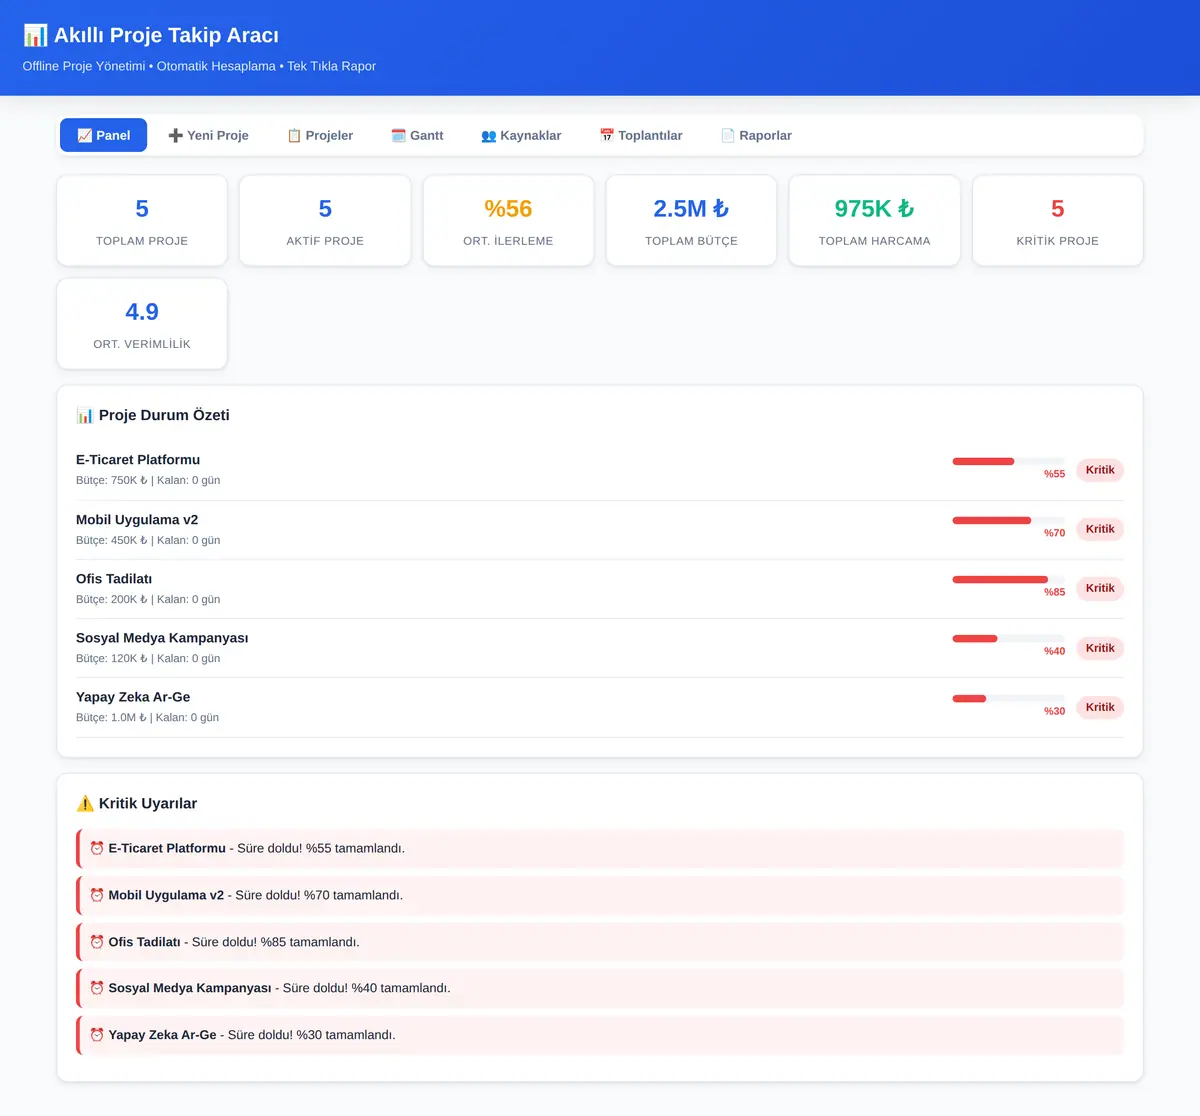
Task: Click the "Bütçe: 1.0M ₺ | Kalan: 0 gün" text
Action: click(x=147, y=717)
